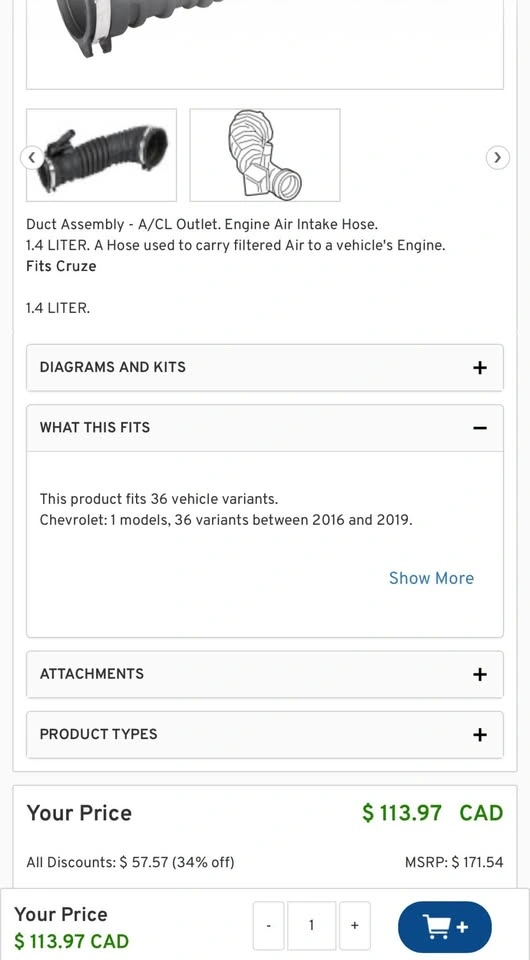Decrease quantity with the minus button
Screen dimensions: 530x960
pyautogui.click(x=269, y=926)
